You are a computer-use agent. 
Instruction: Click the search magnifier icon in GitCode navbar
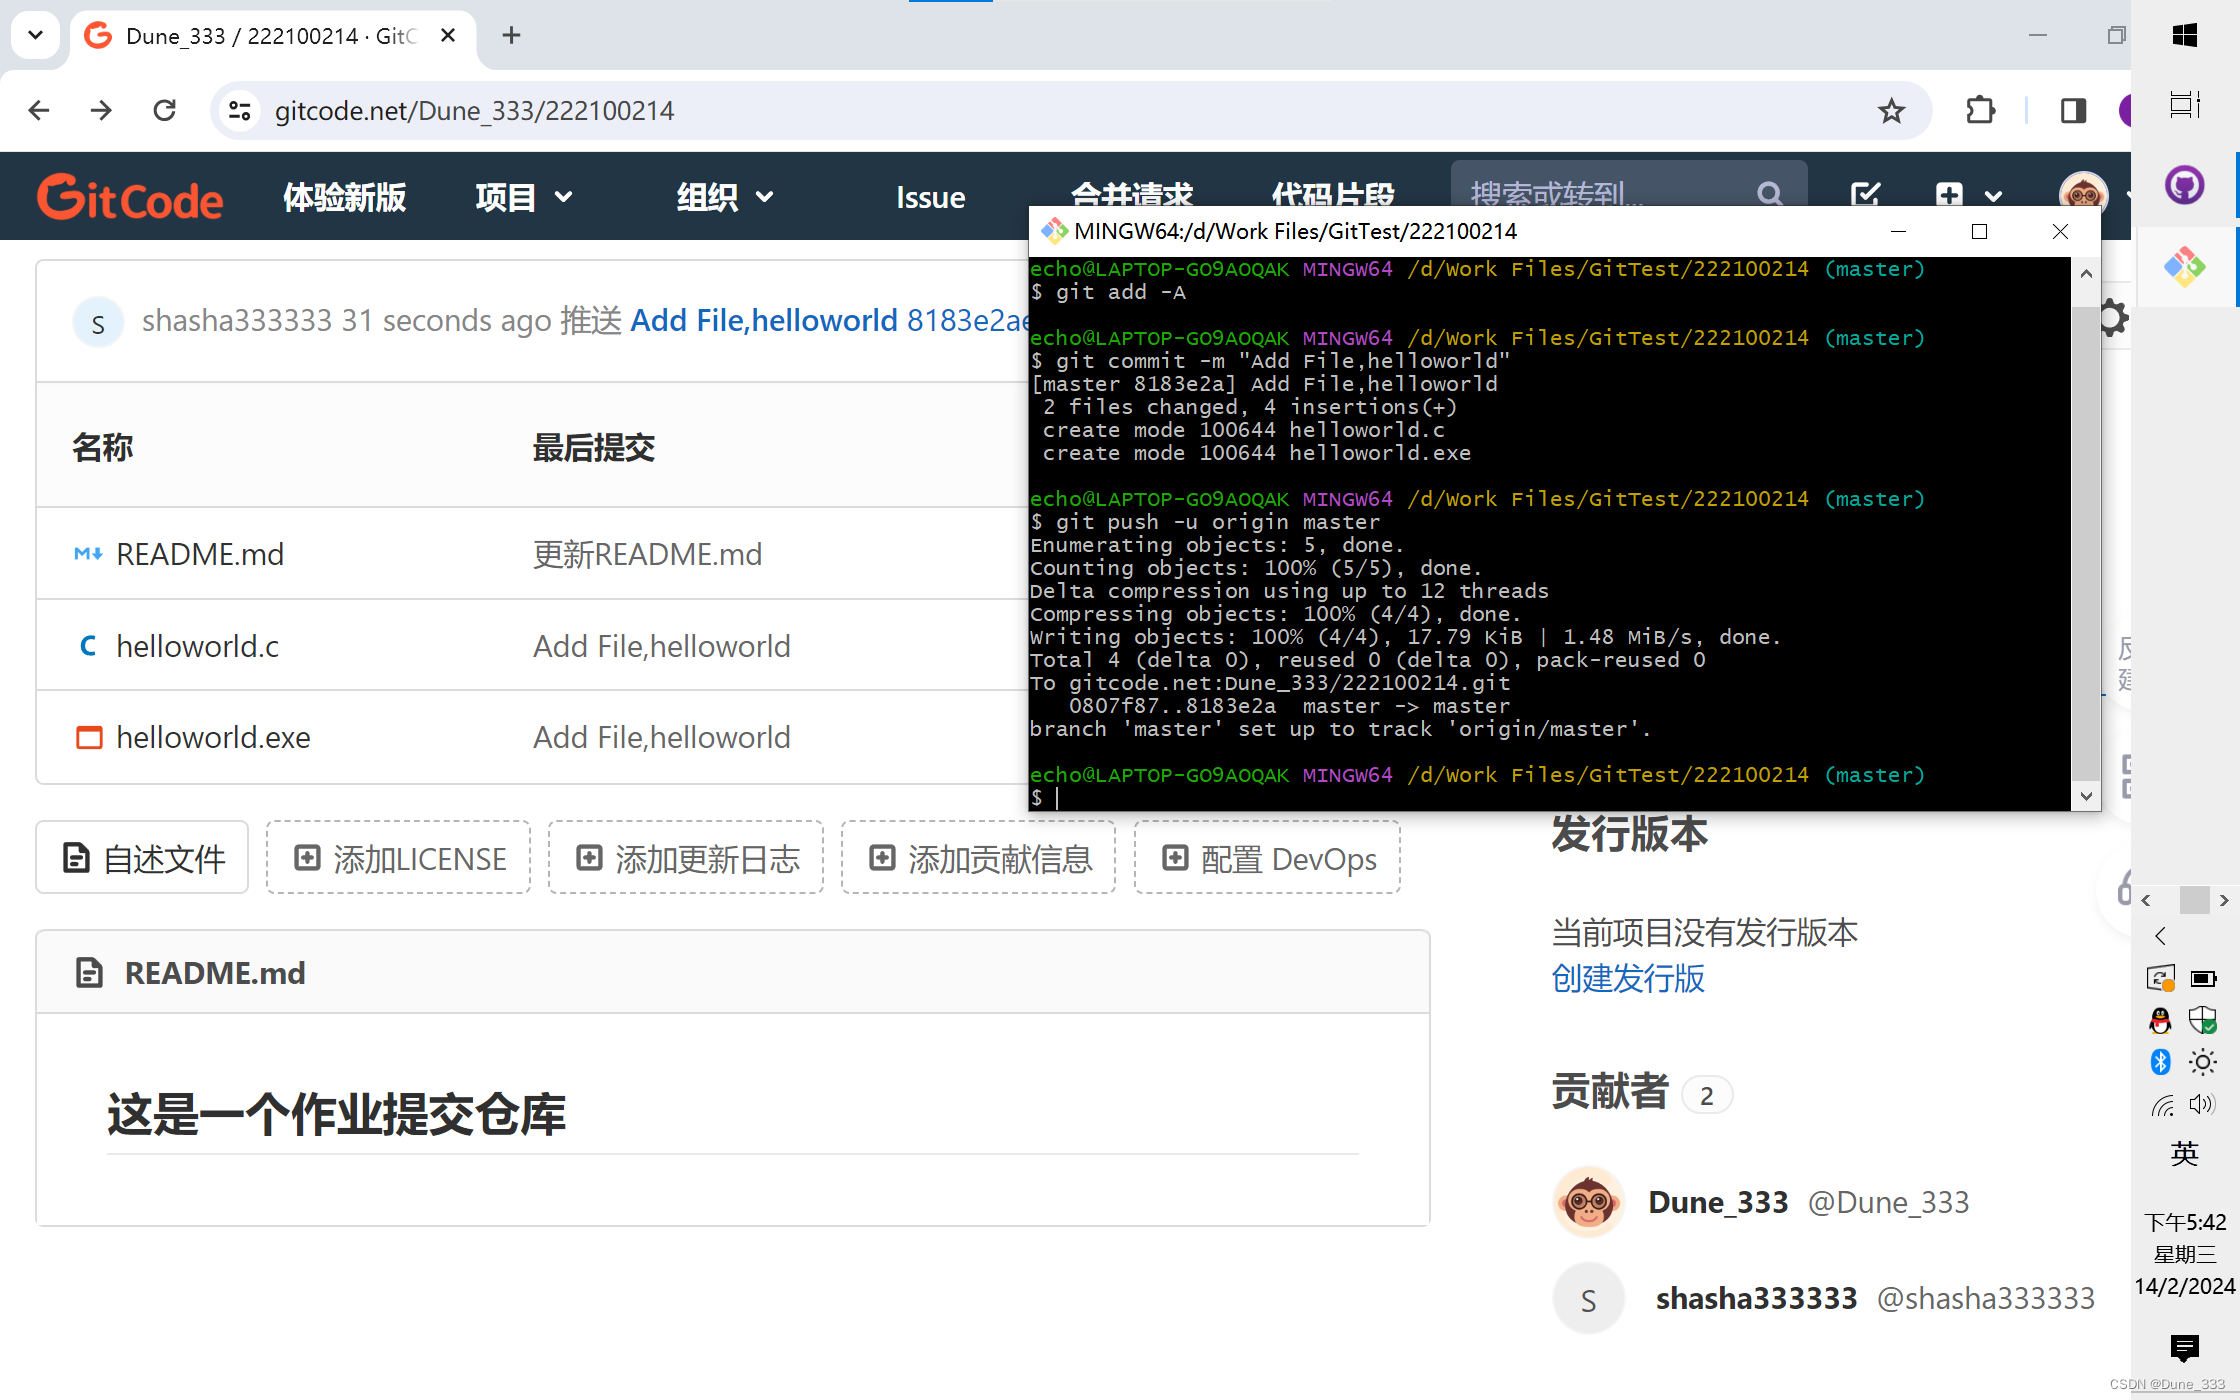(1770, 192)
